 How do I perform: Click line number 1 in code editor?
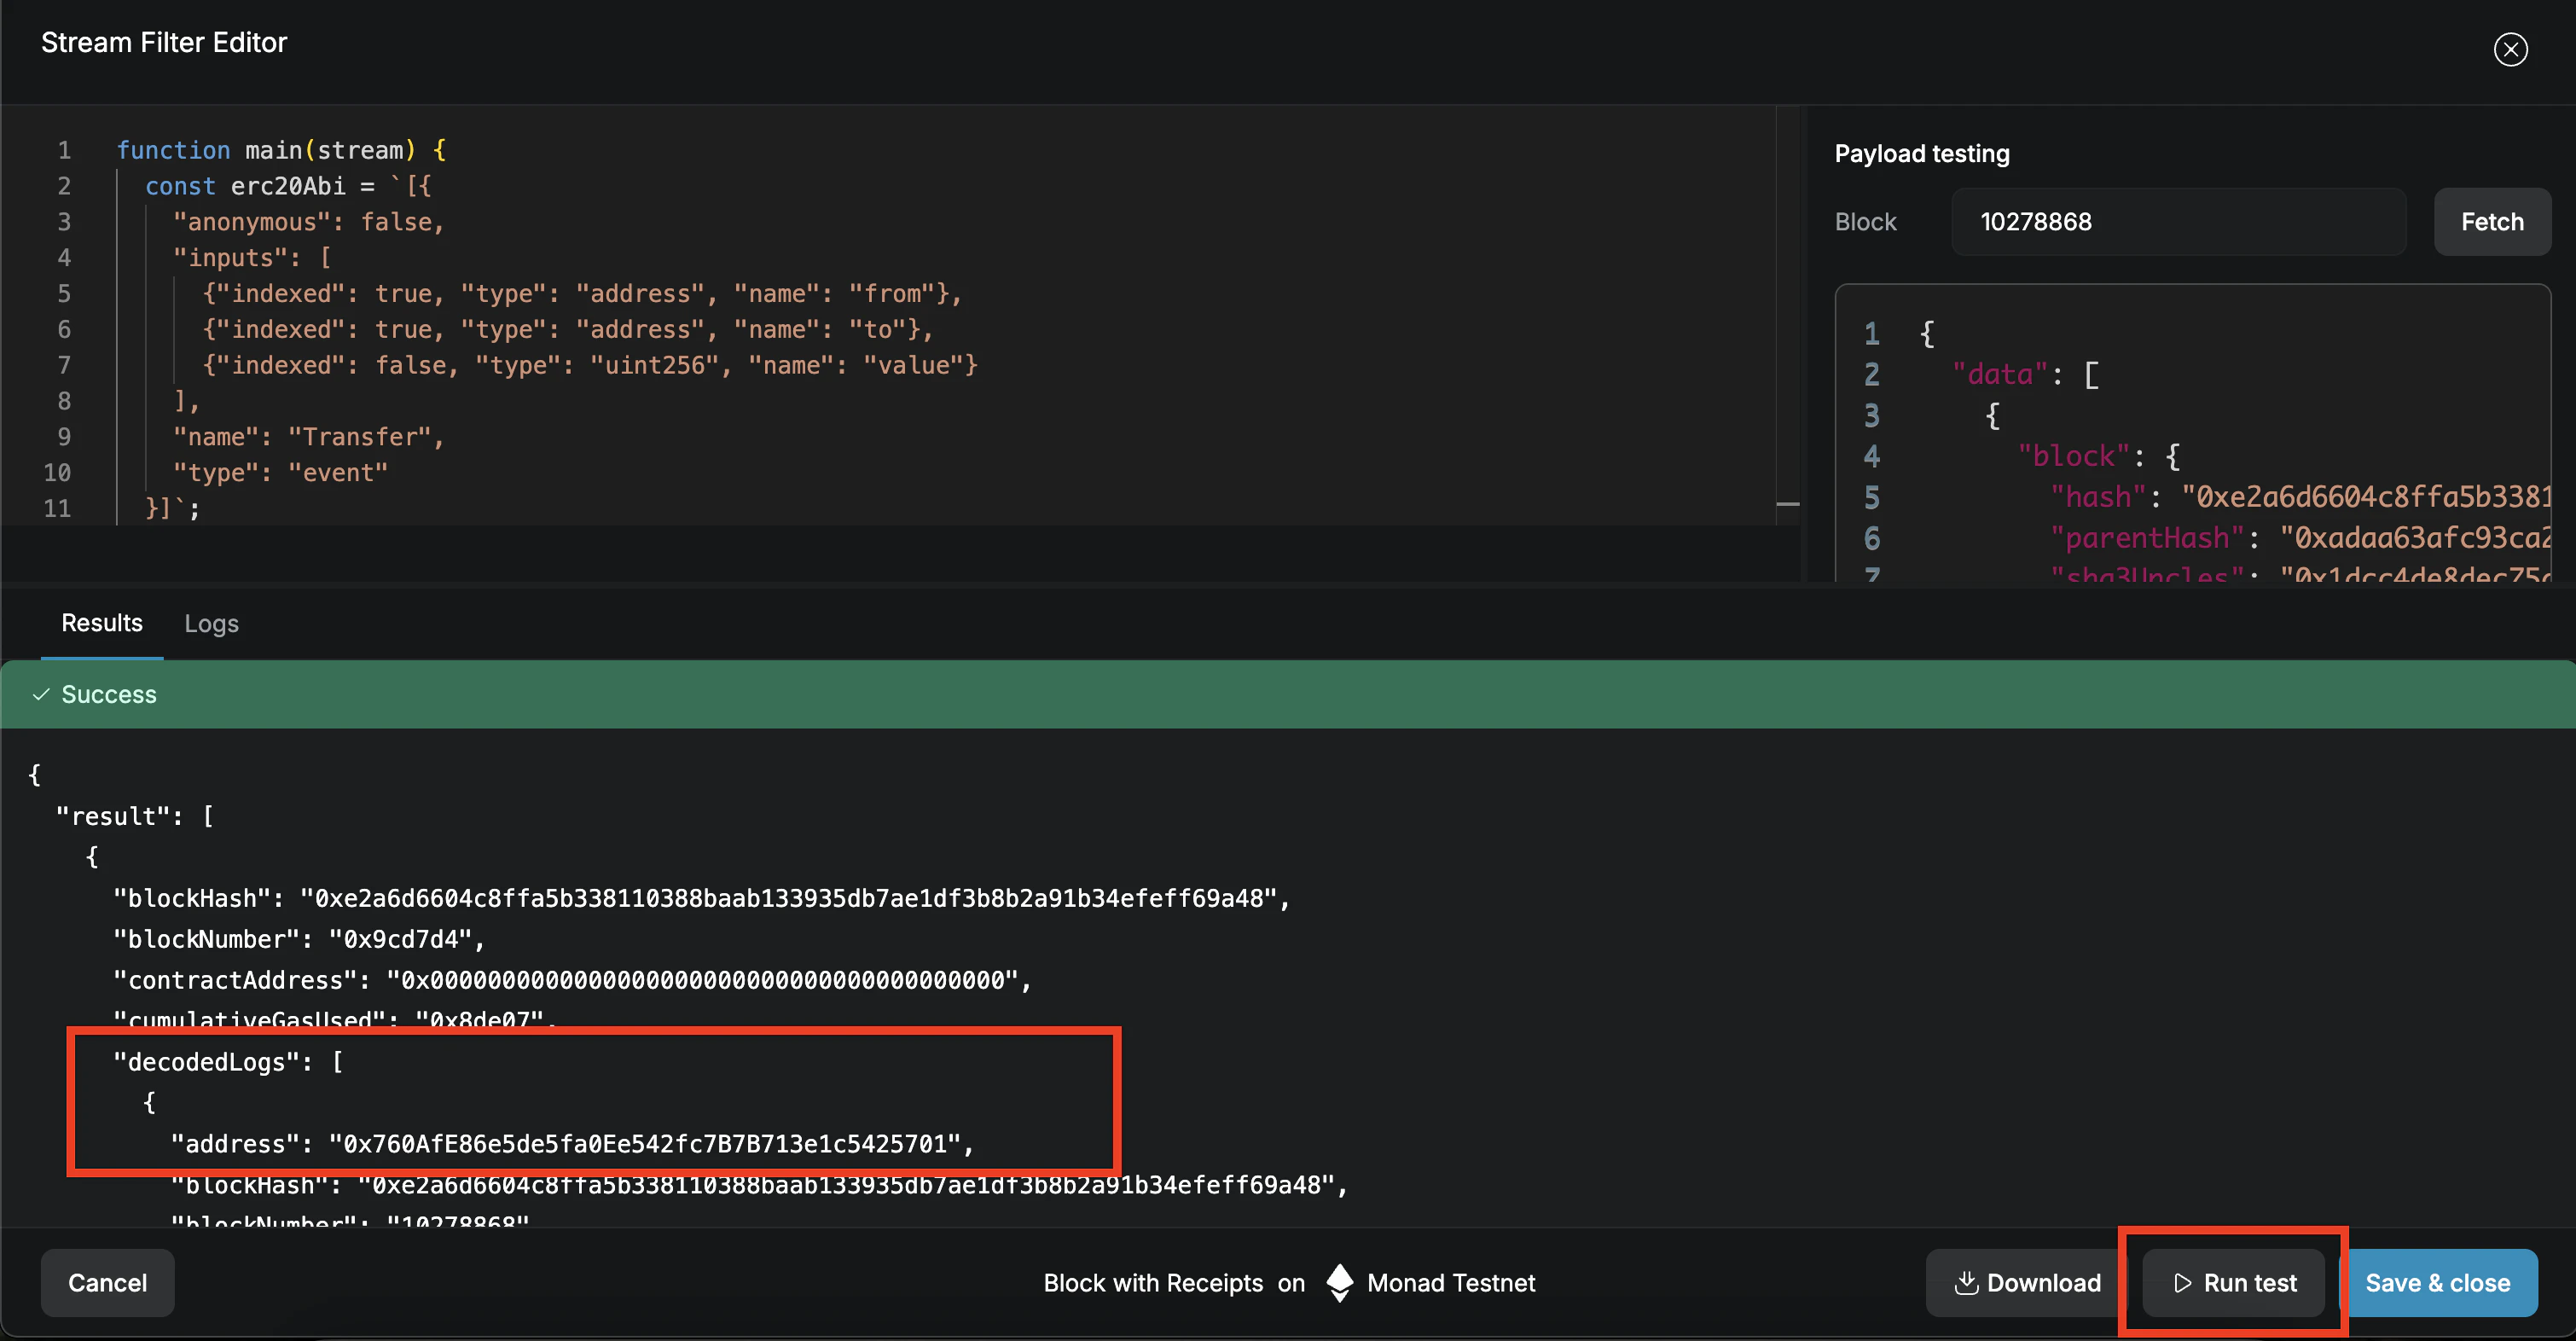click(64, 150)
